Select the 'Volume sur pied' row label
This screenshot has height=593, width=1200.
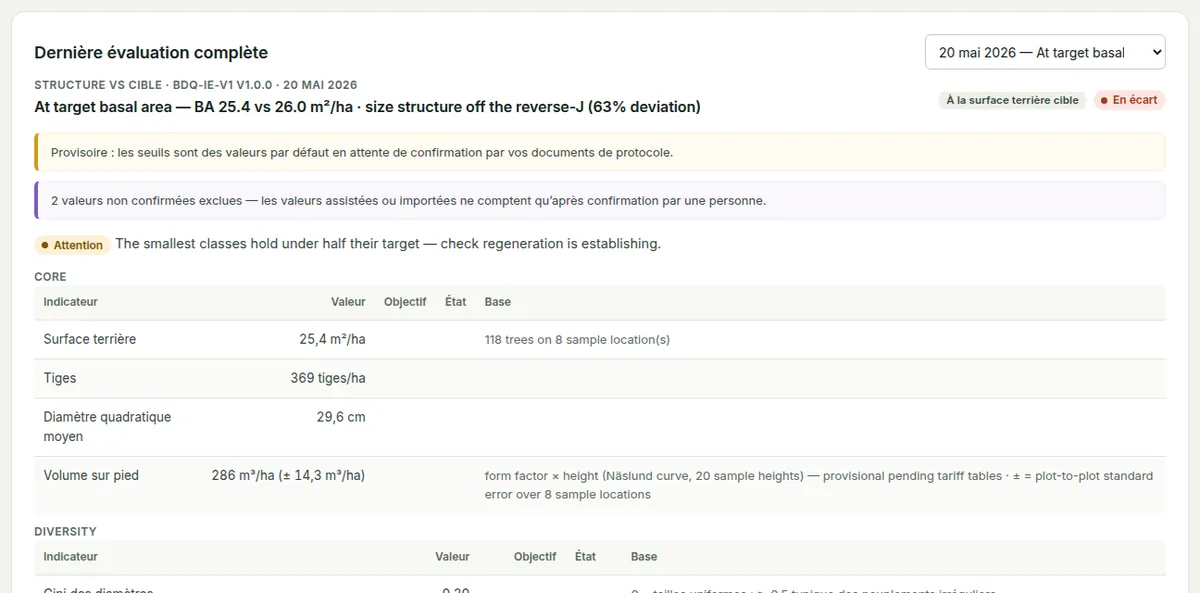pos(91,475)
